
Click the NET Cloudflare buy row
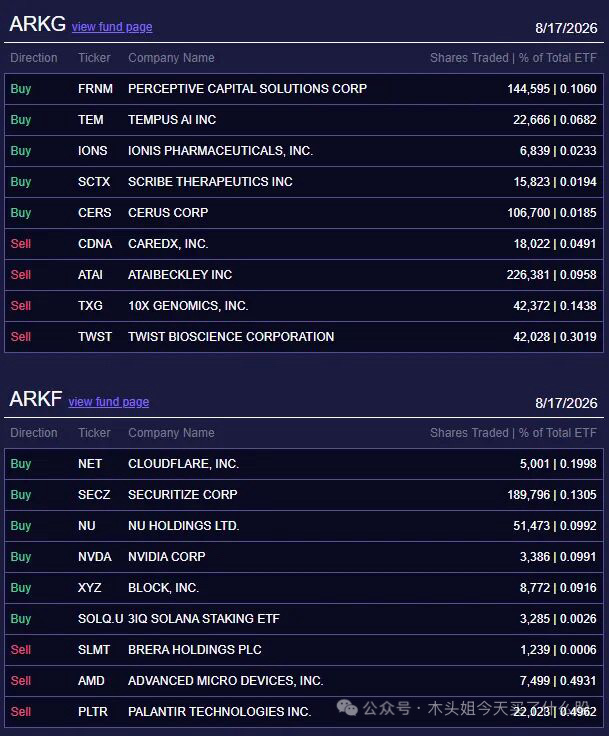[304, 464]
